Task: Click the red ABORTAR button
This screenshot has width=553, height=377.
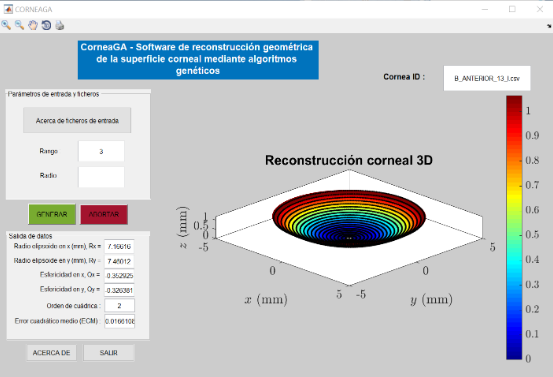Action: click(104, 214)
